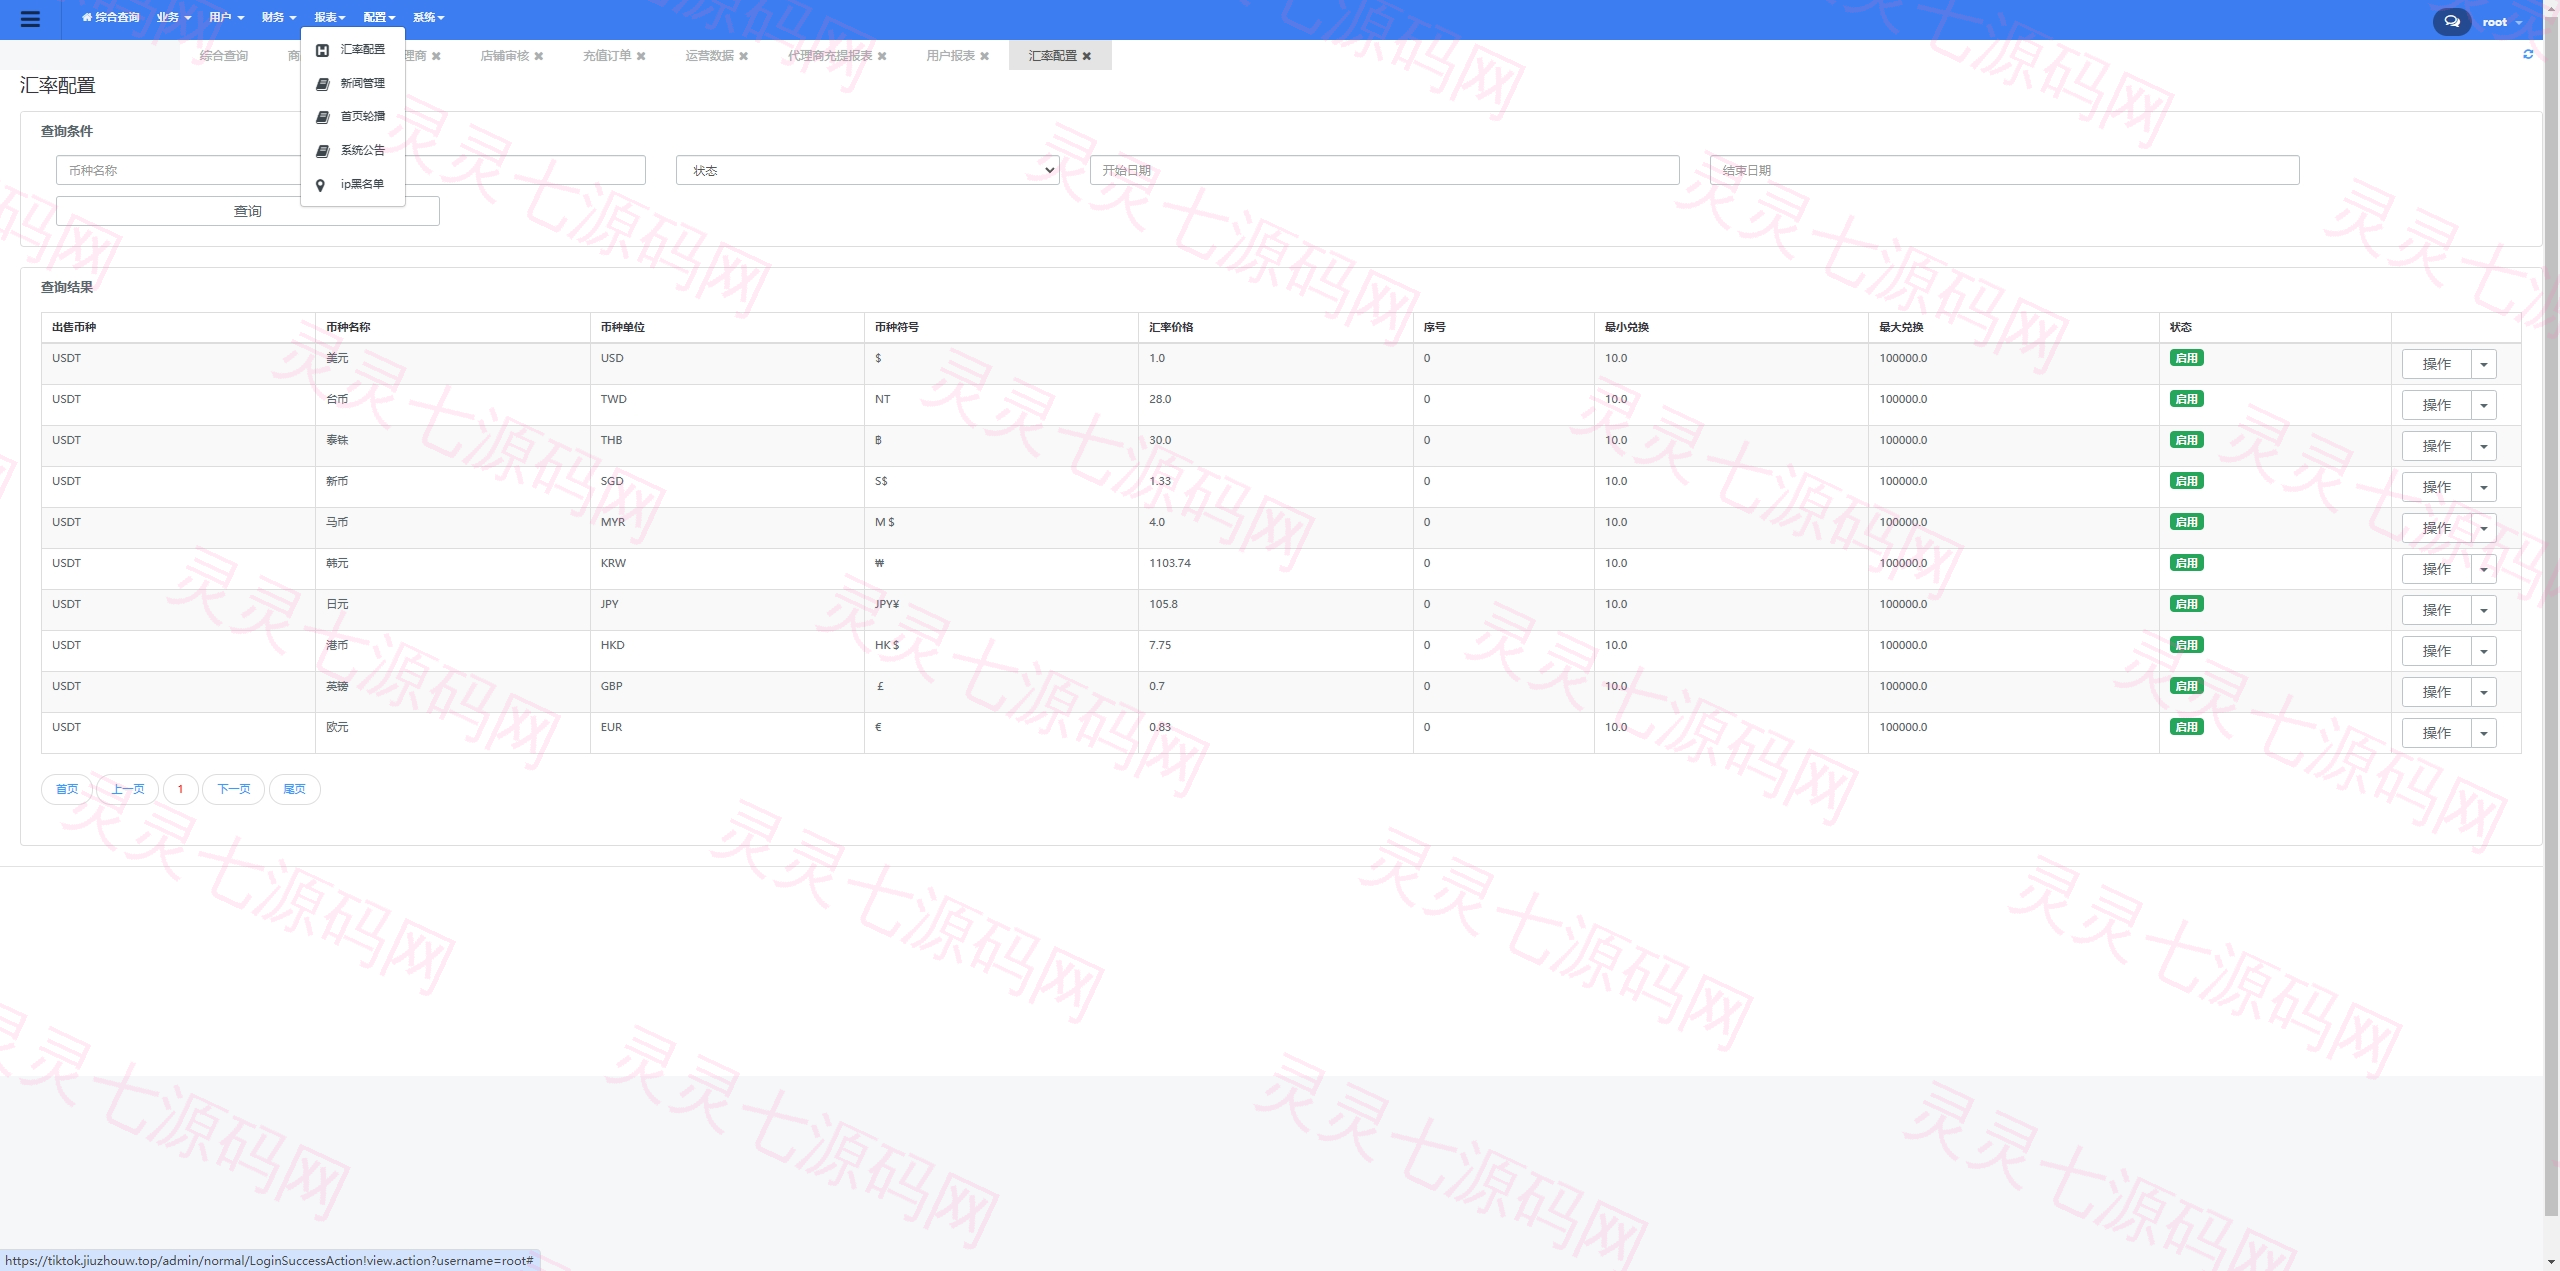
Task: Collapse the 配置 navigation dropdown
Action: [x=380, y=17]
